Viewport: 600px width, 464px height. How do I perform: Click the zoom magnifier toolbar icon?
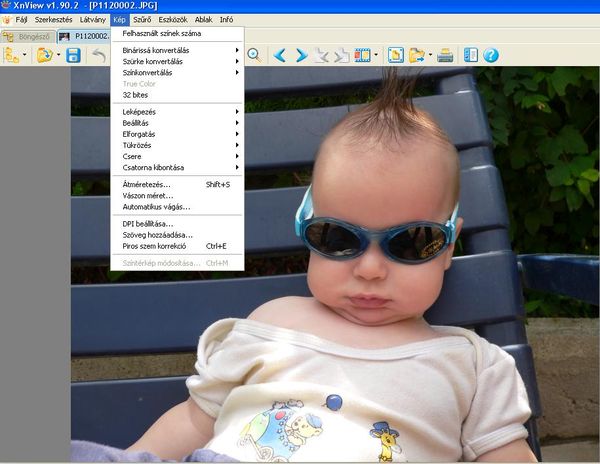(x=254, y=55)
